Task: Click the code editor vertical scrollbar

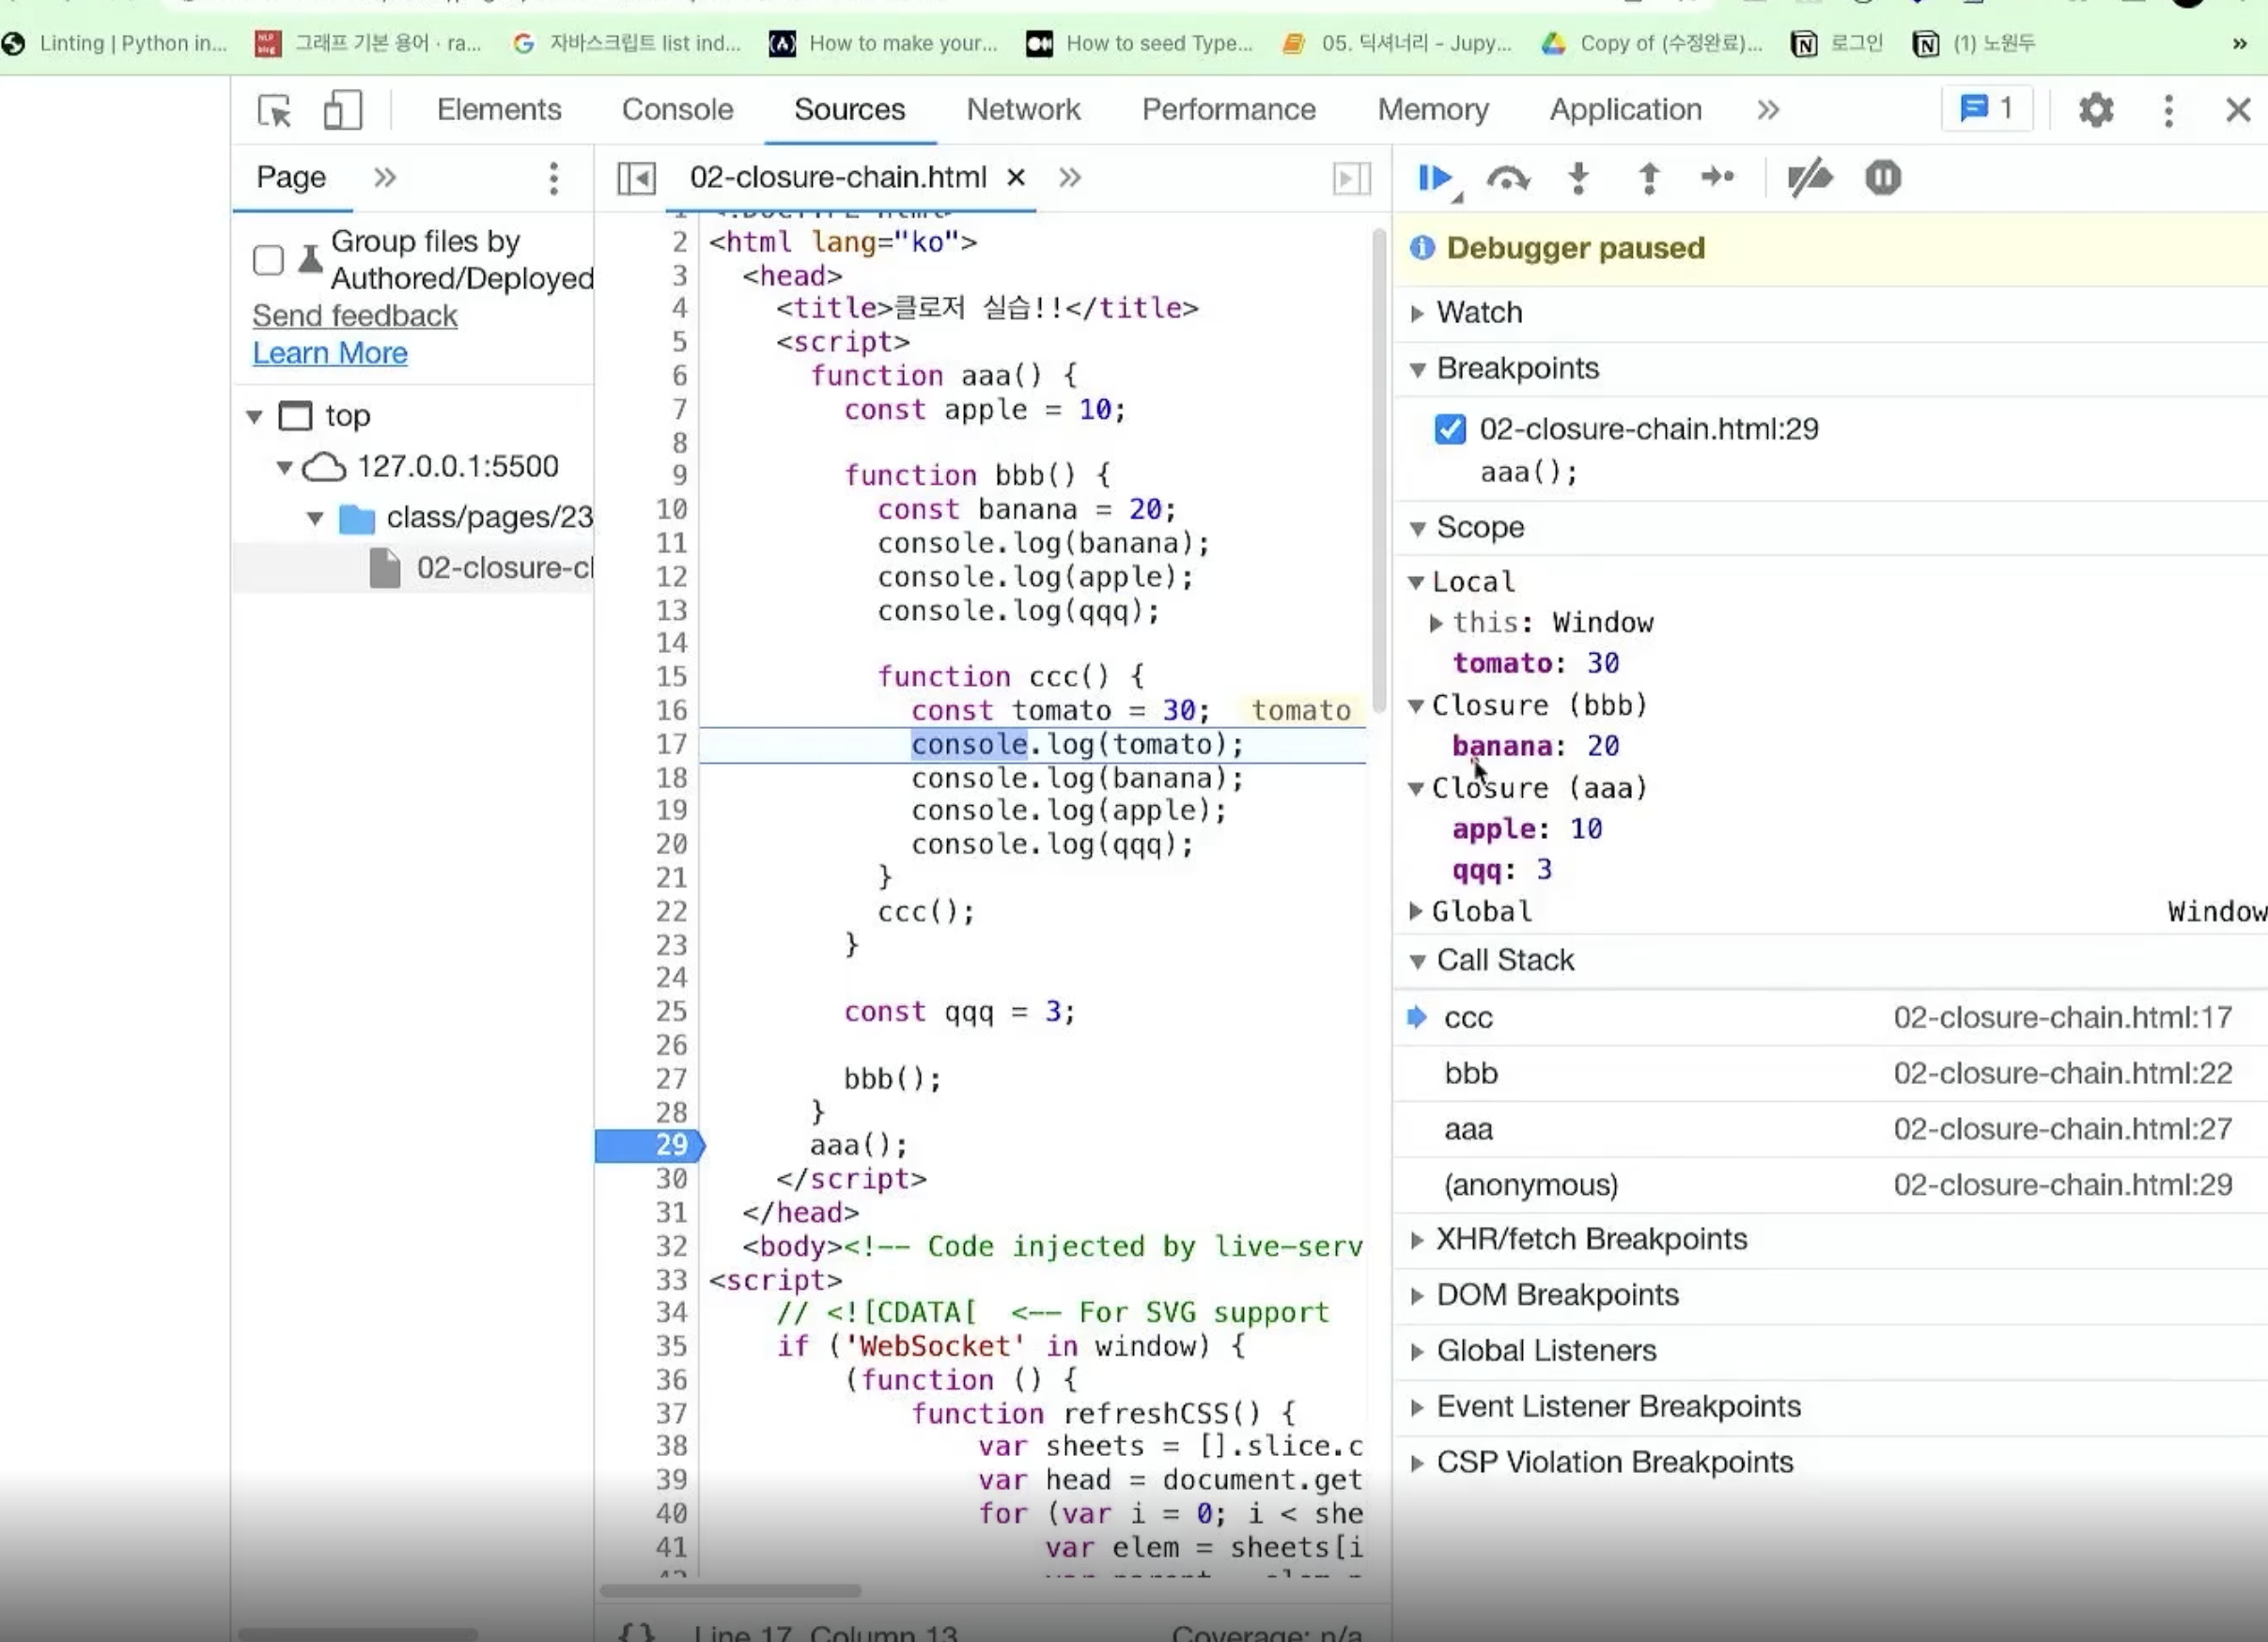Action: point(1379,470)
